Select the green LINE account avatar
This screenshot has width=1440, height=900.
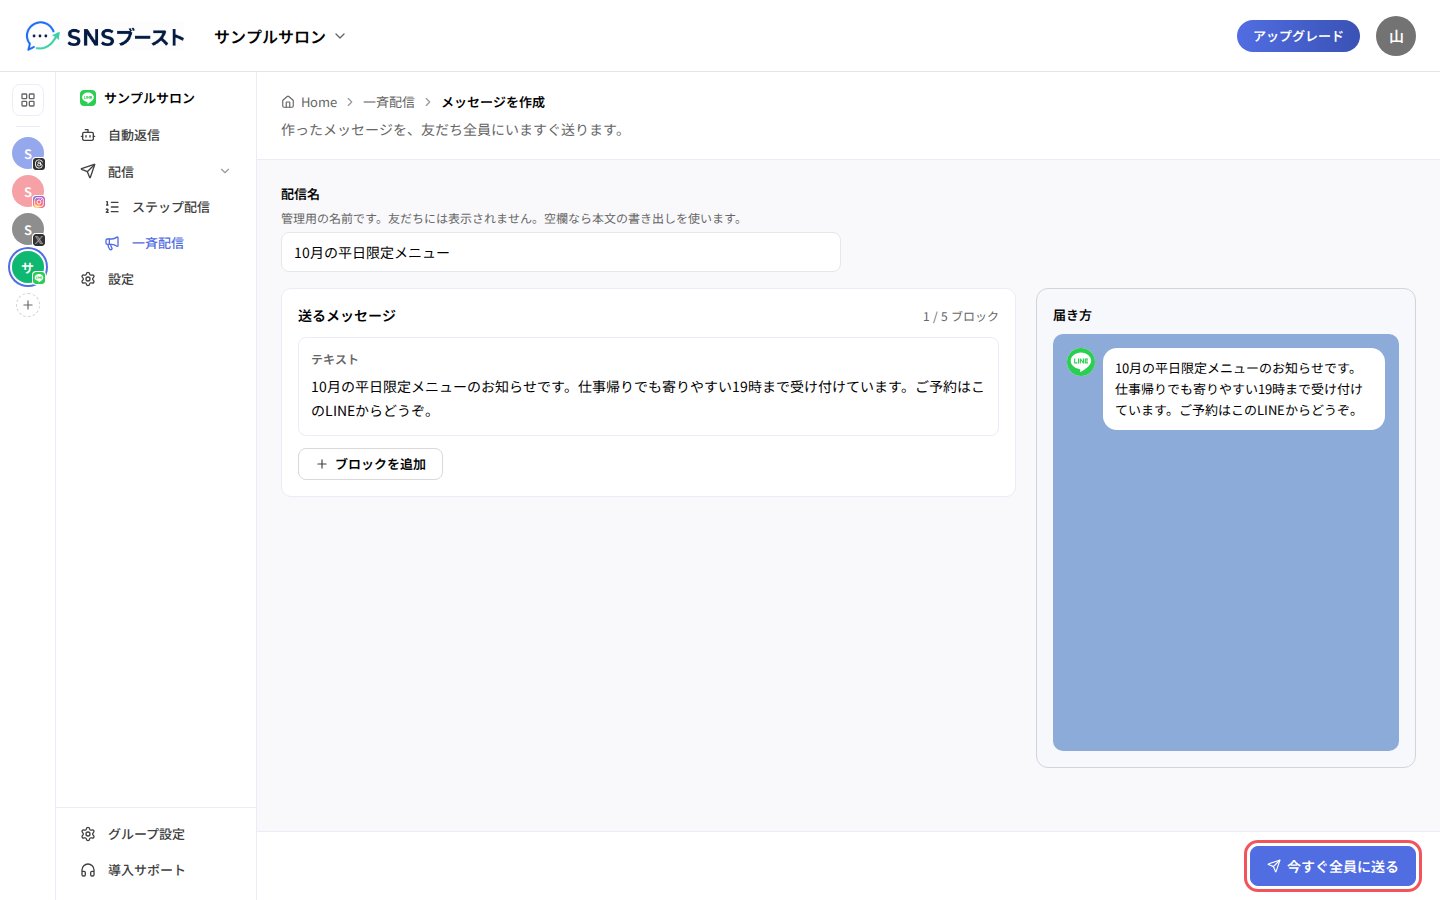28,267
